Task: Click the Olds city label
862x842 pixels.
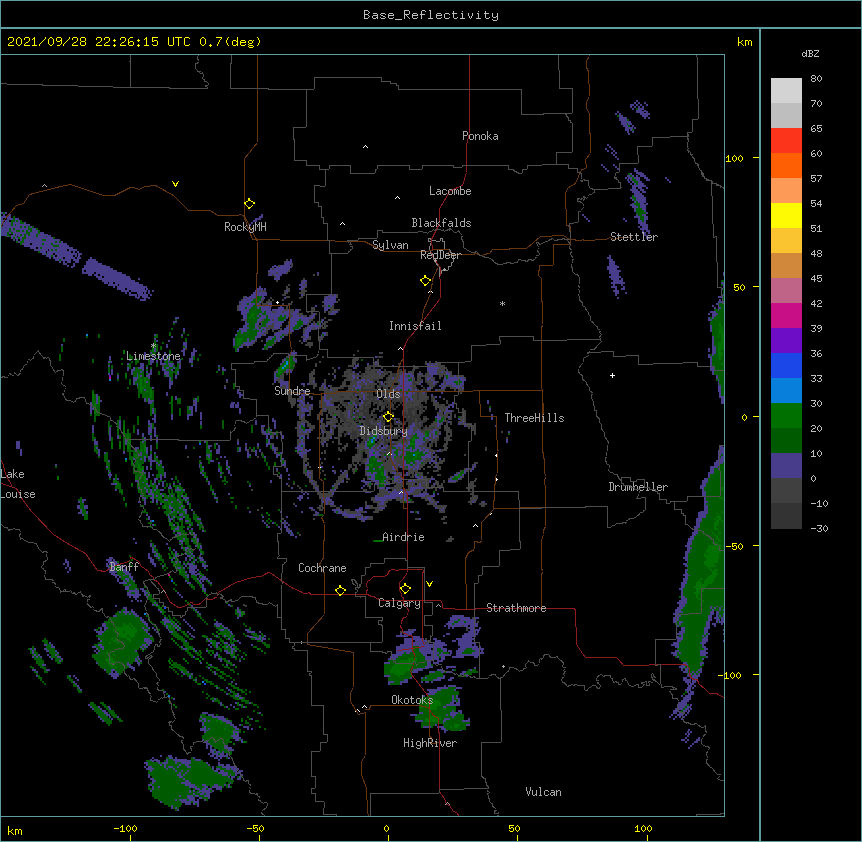Action: pos(388,394)
